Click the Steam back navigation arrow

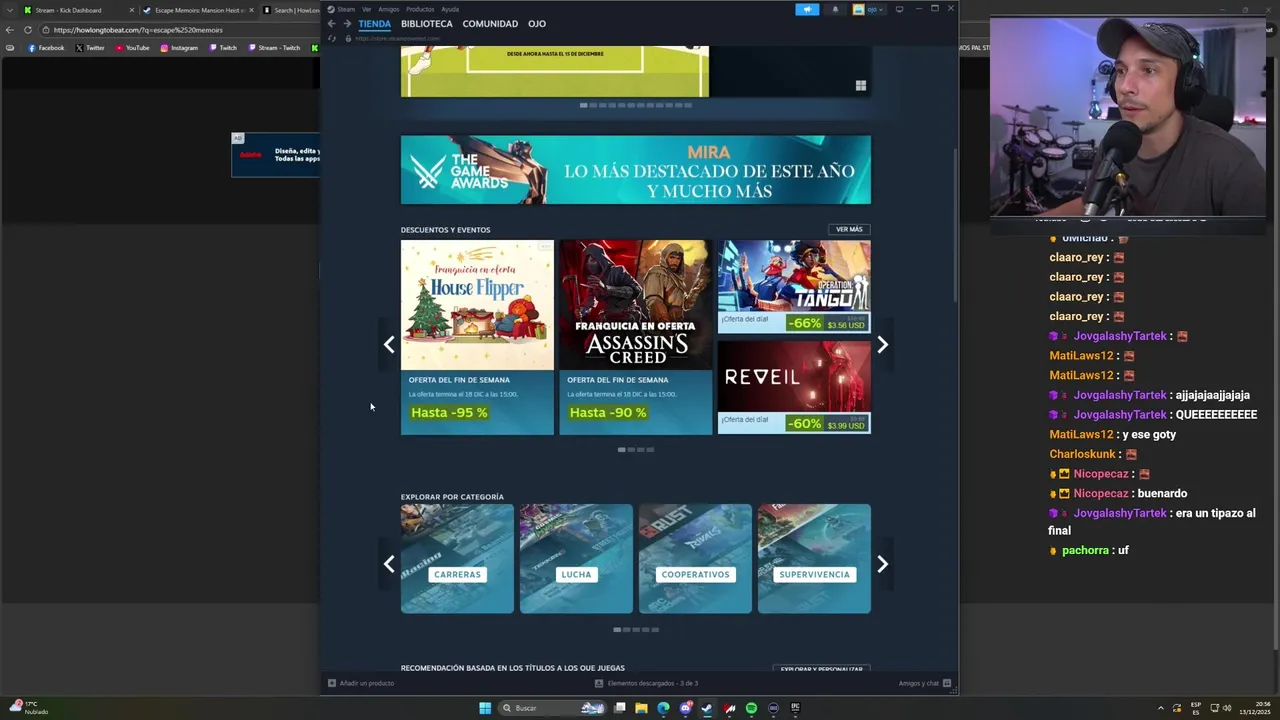point(331,24)
